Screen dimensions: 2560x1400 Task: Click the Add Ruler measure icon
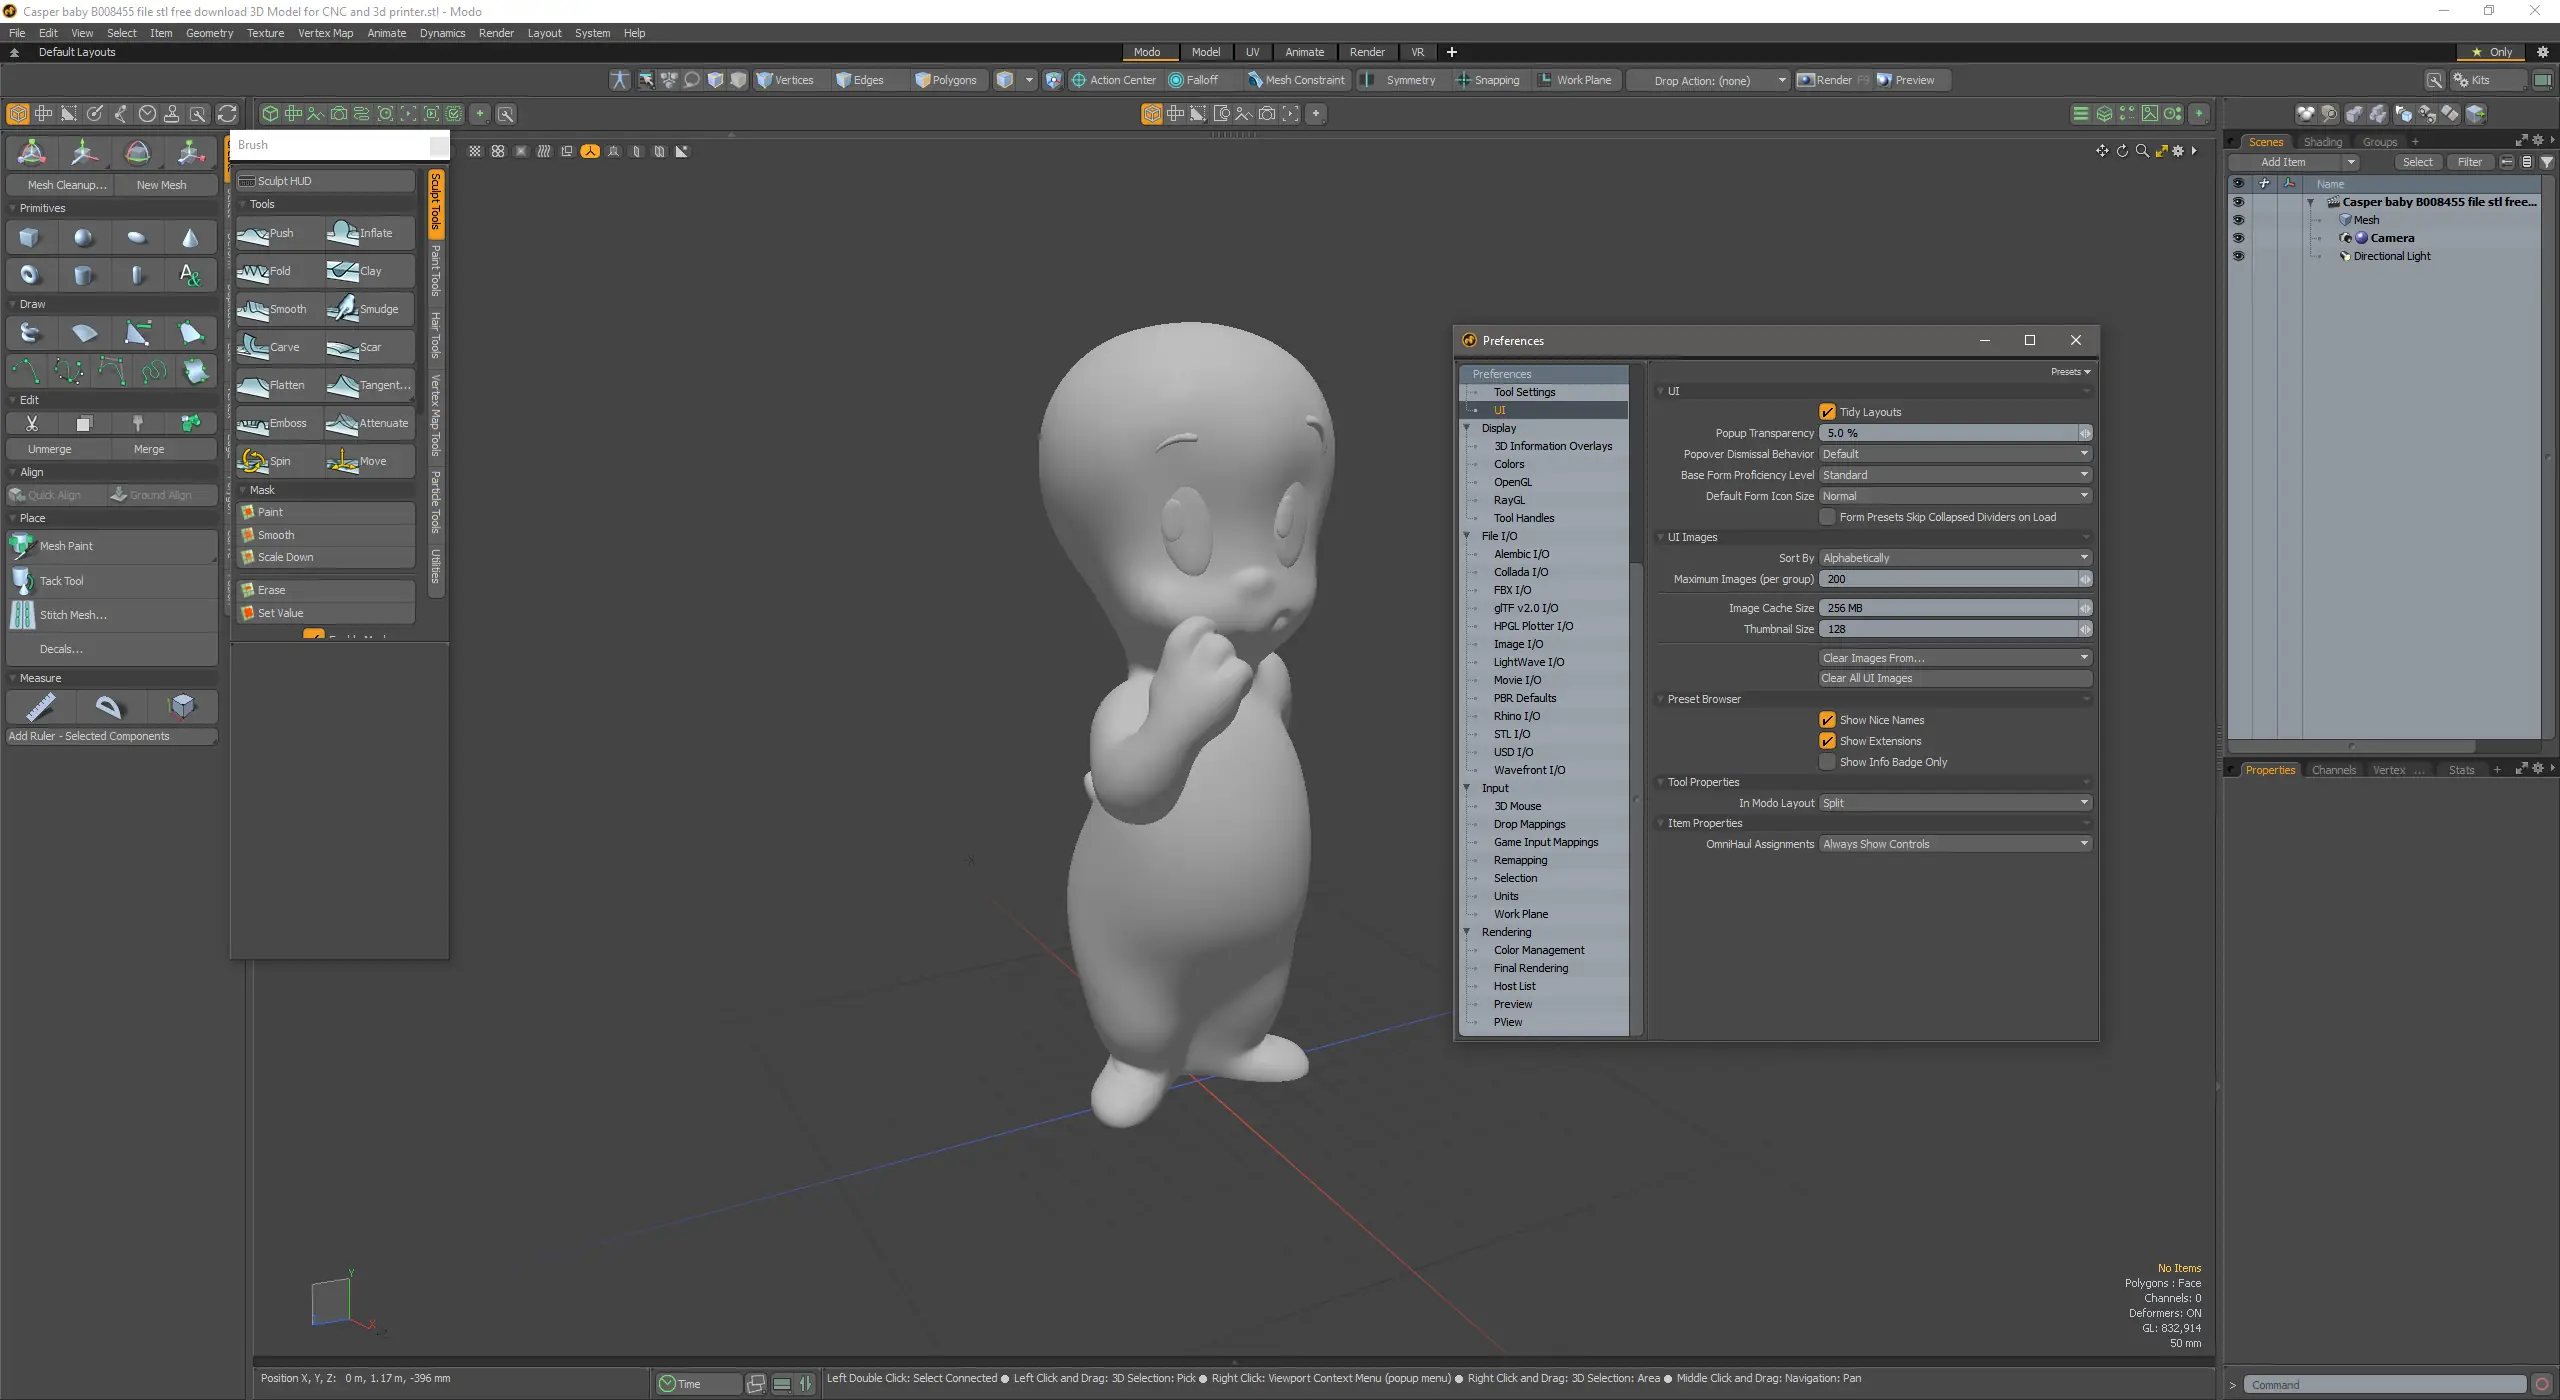41,707
